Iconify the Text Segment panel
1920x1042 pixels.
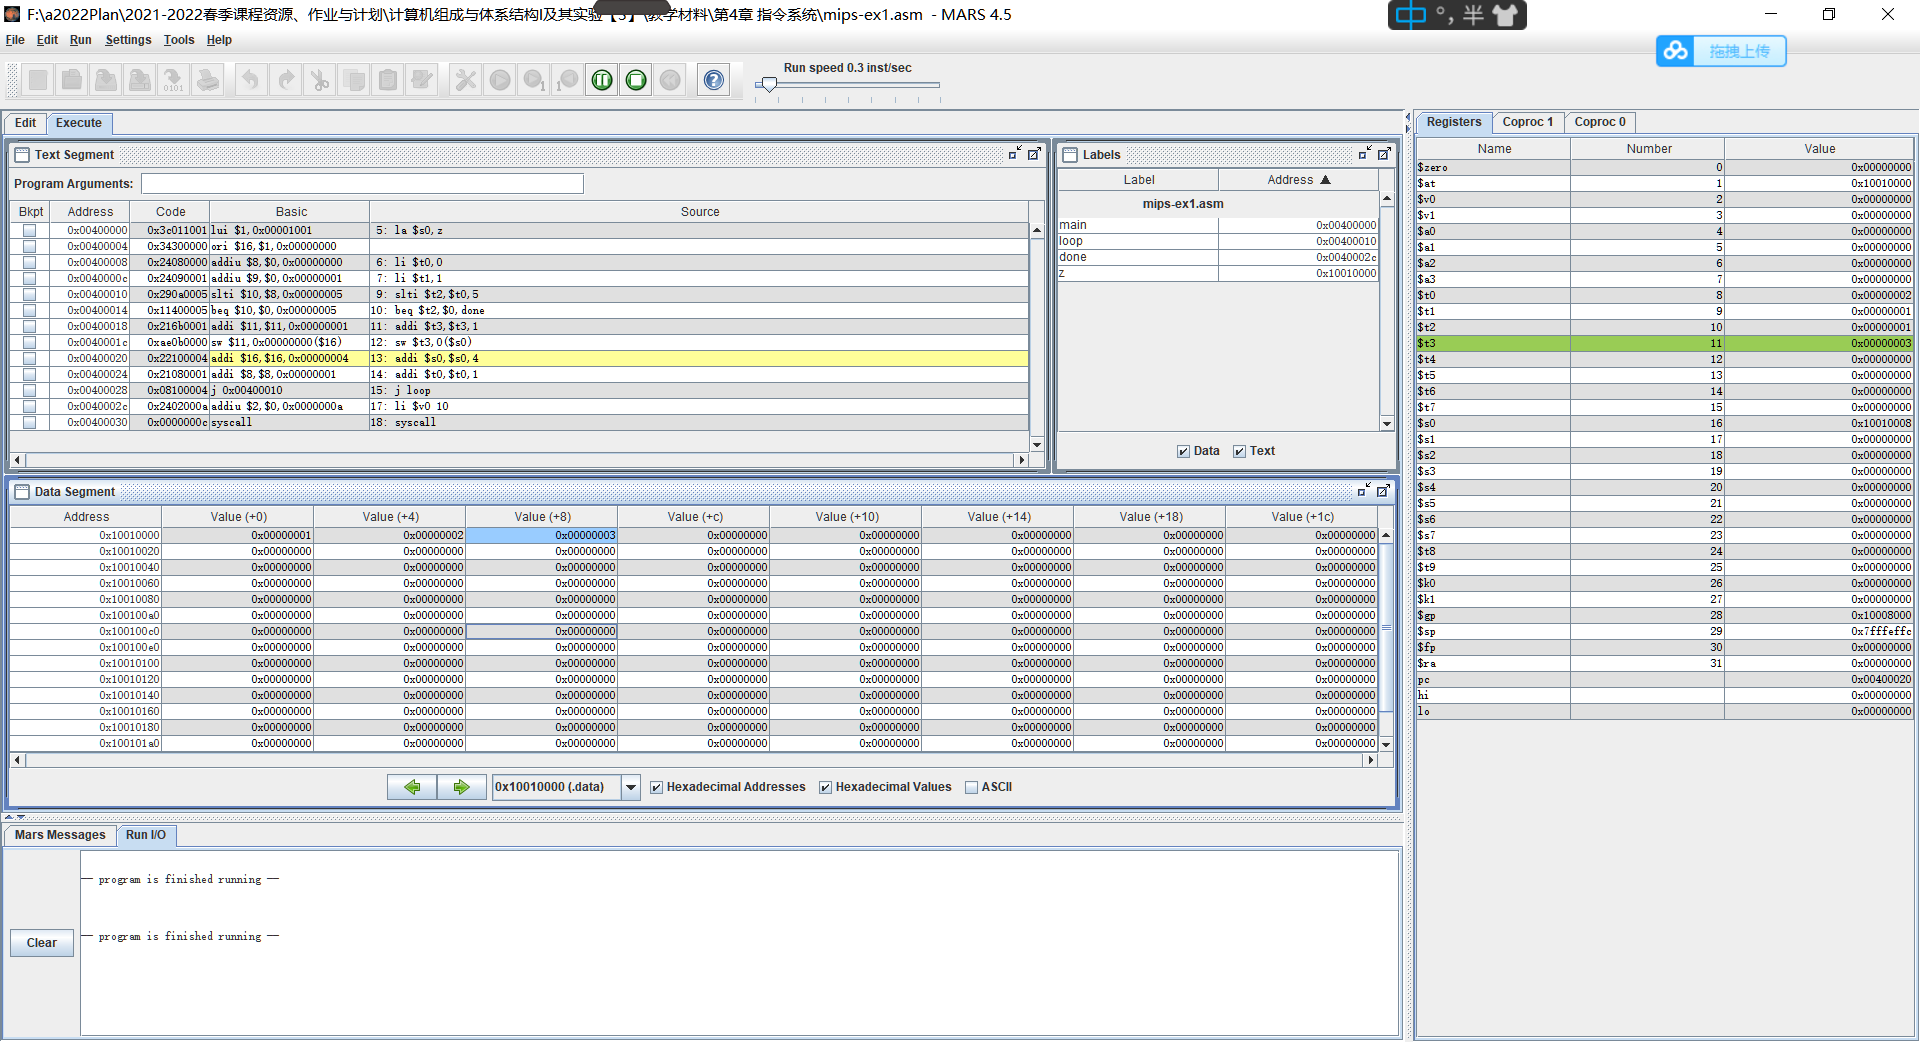pos(1015,154)
